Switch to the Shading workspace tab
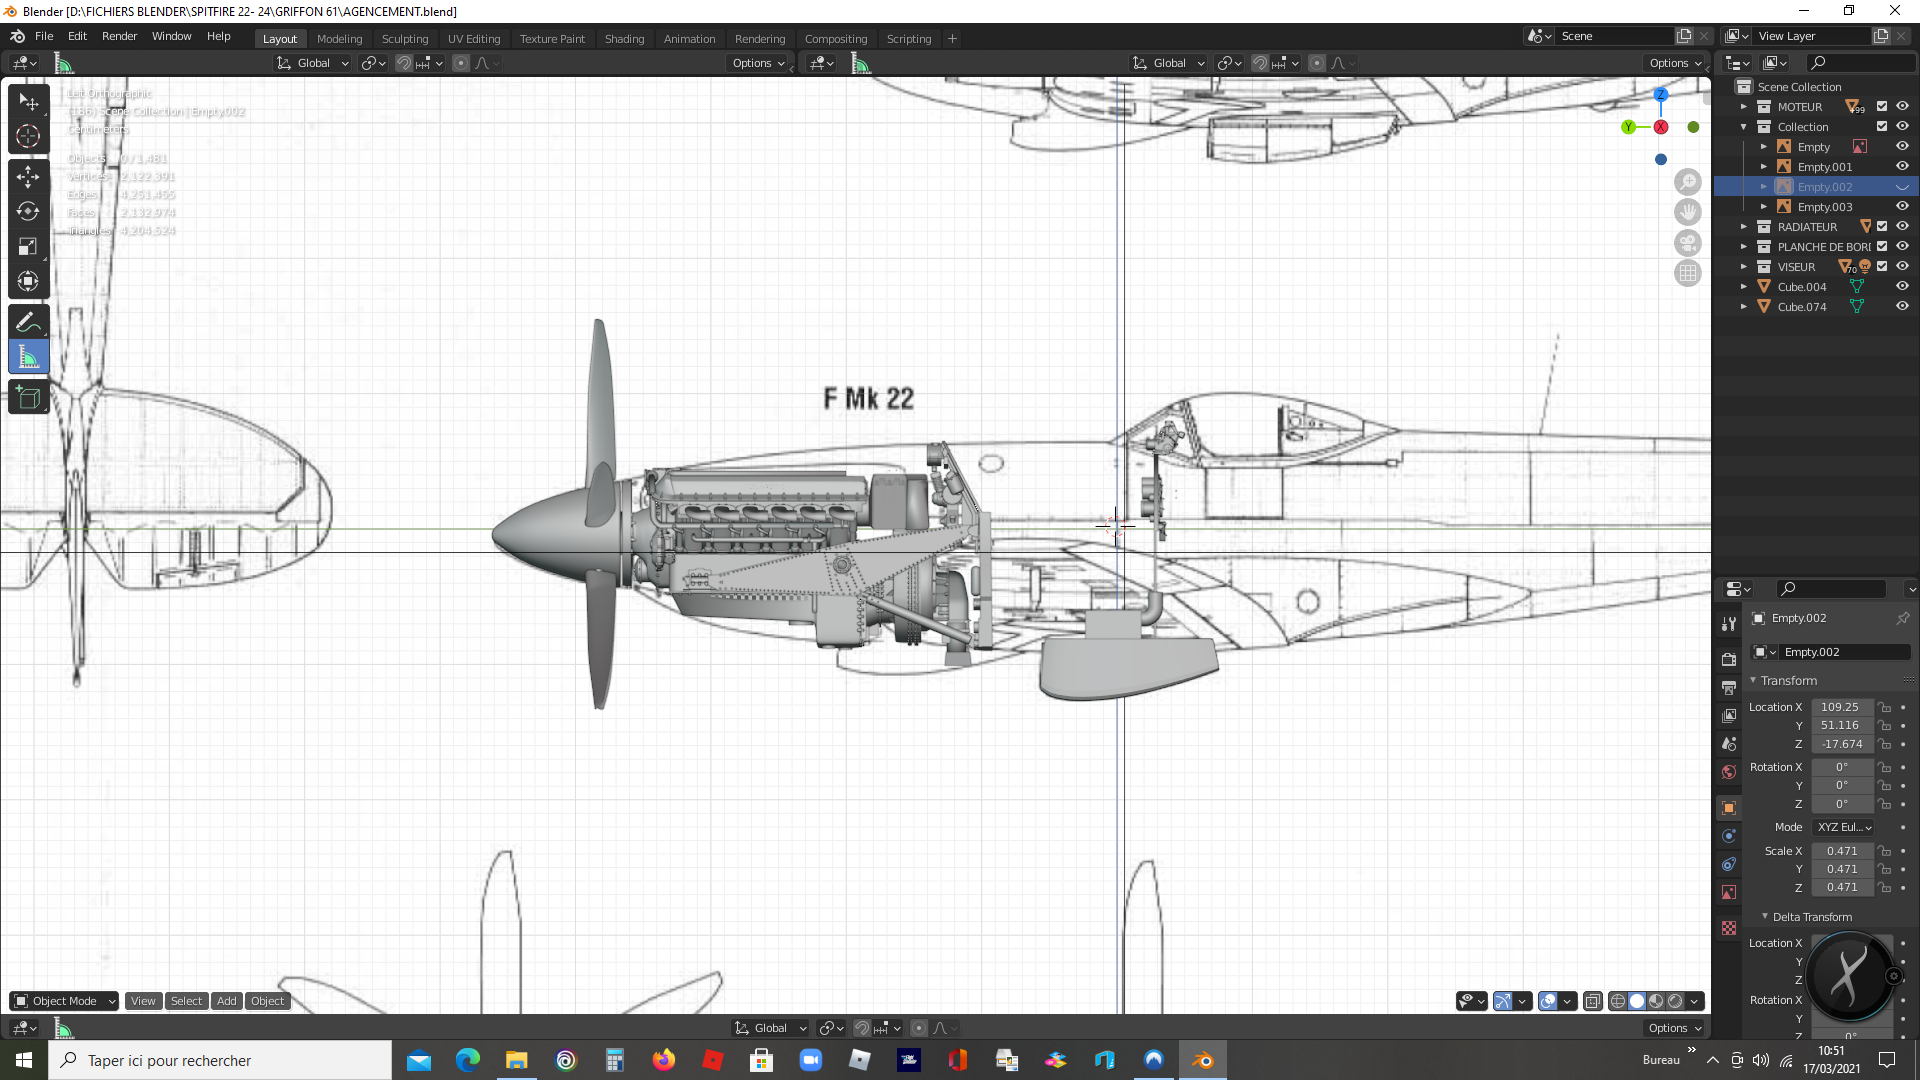 pos(624,39)
